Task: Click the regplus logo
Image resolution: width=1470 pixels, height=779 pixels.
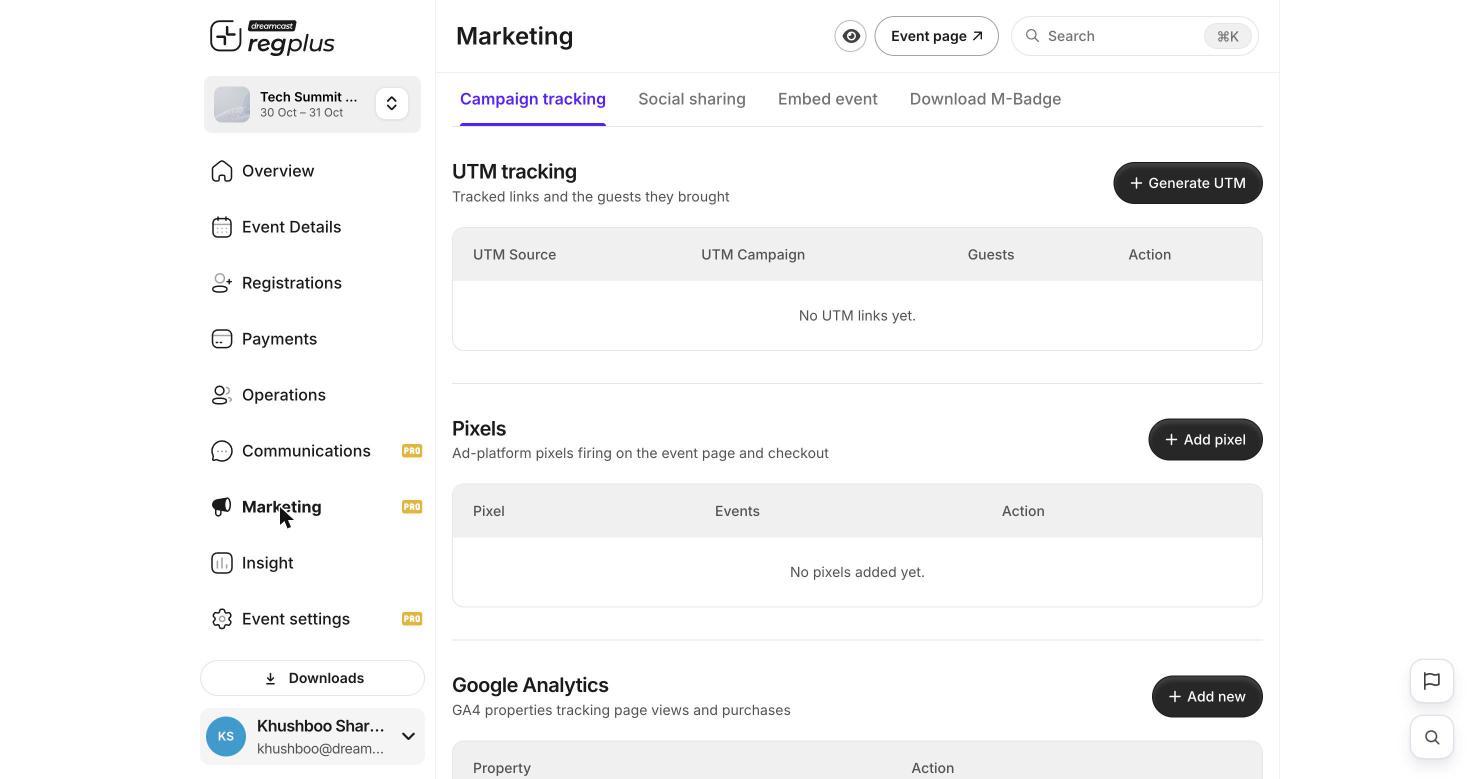Action: (272, 37)
